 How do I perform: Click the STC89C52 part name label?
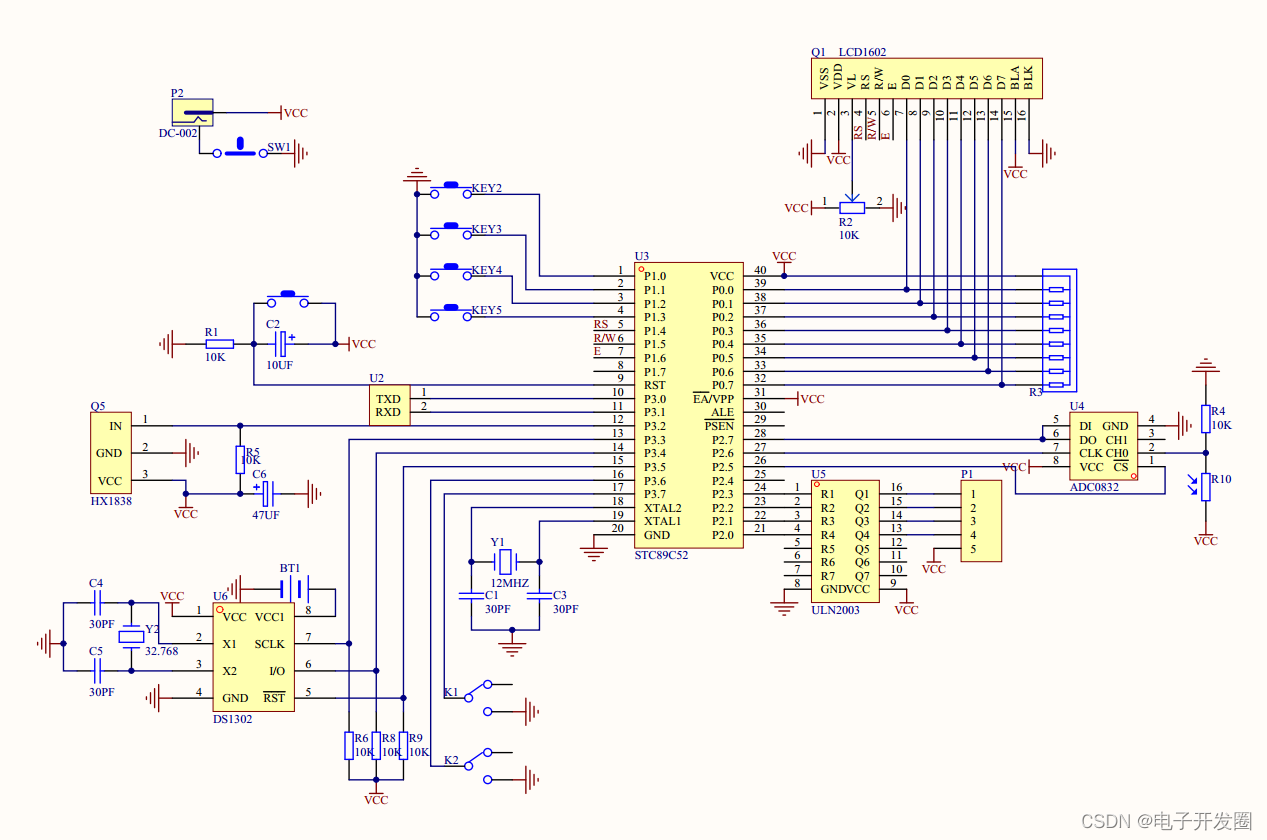(x=661, y=554)
